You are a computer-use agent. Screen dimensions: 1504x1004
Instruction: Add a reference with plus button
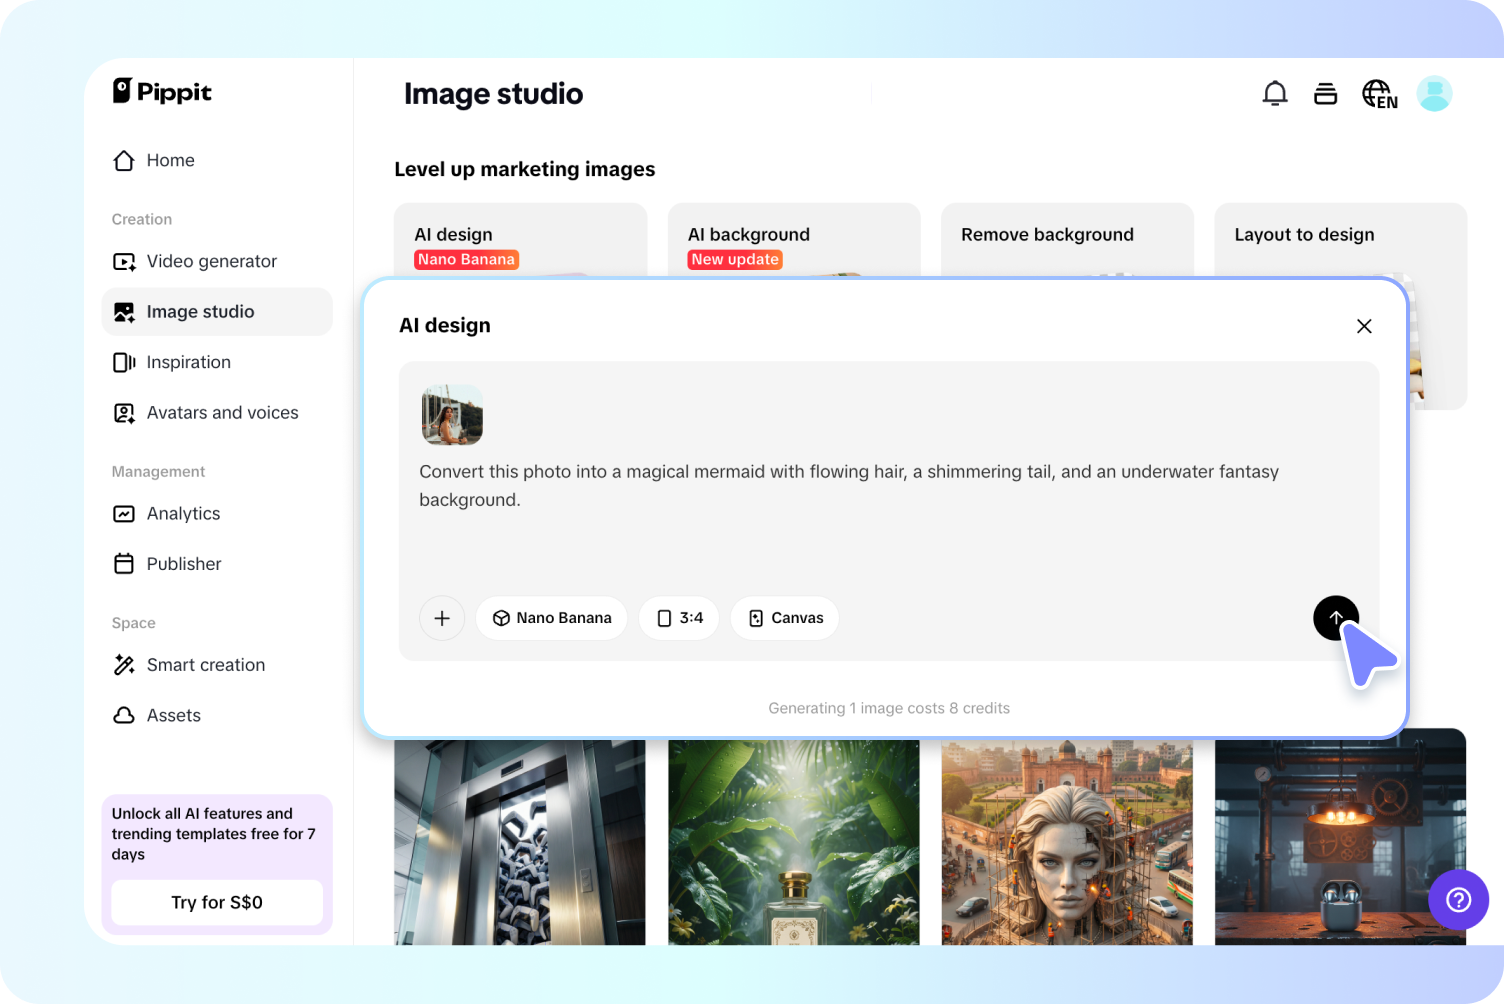pyautogui.click(x=442, y=618)
